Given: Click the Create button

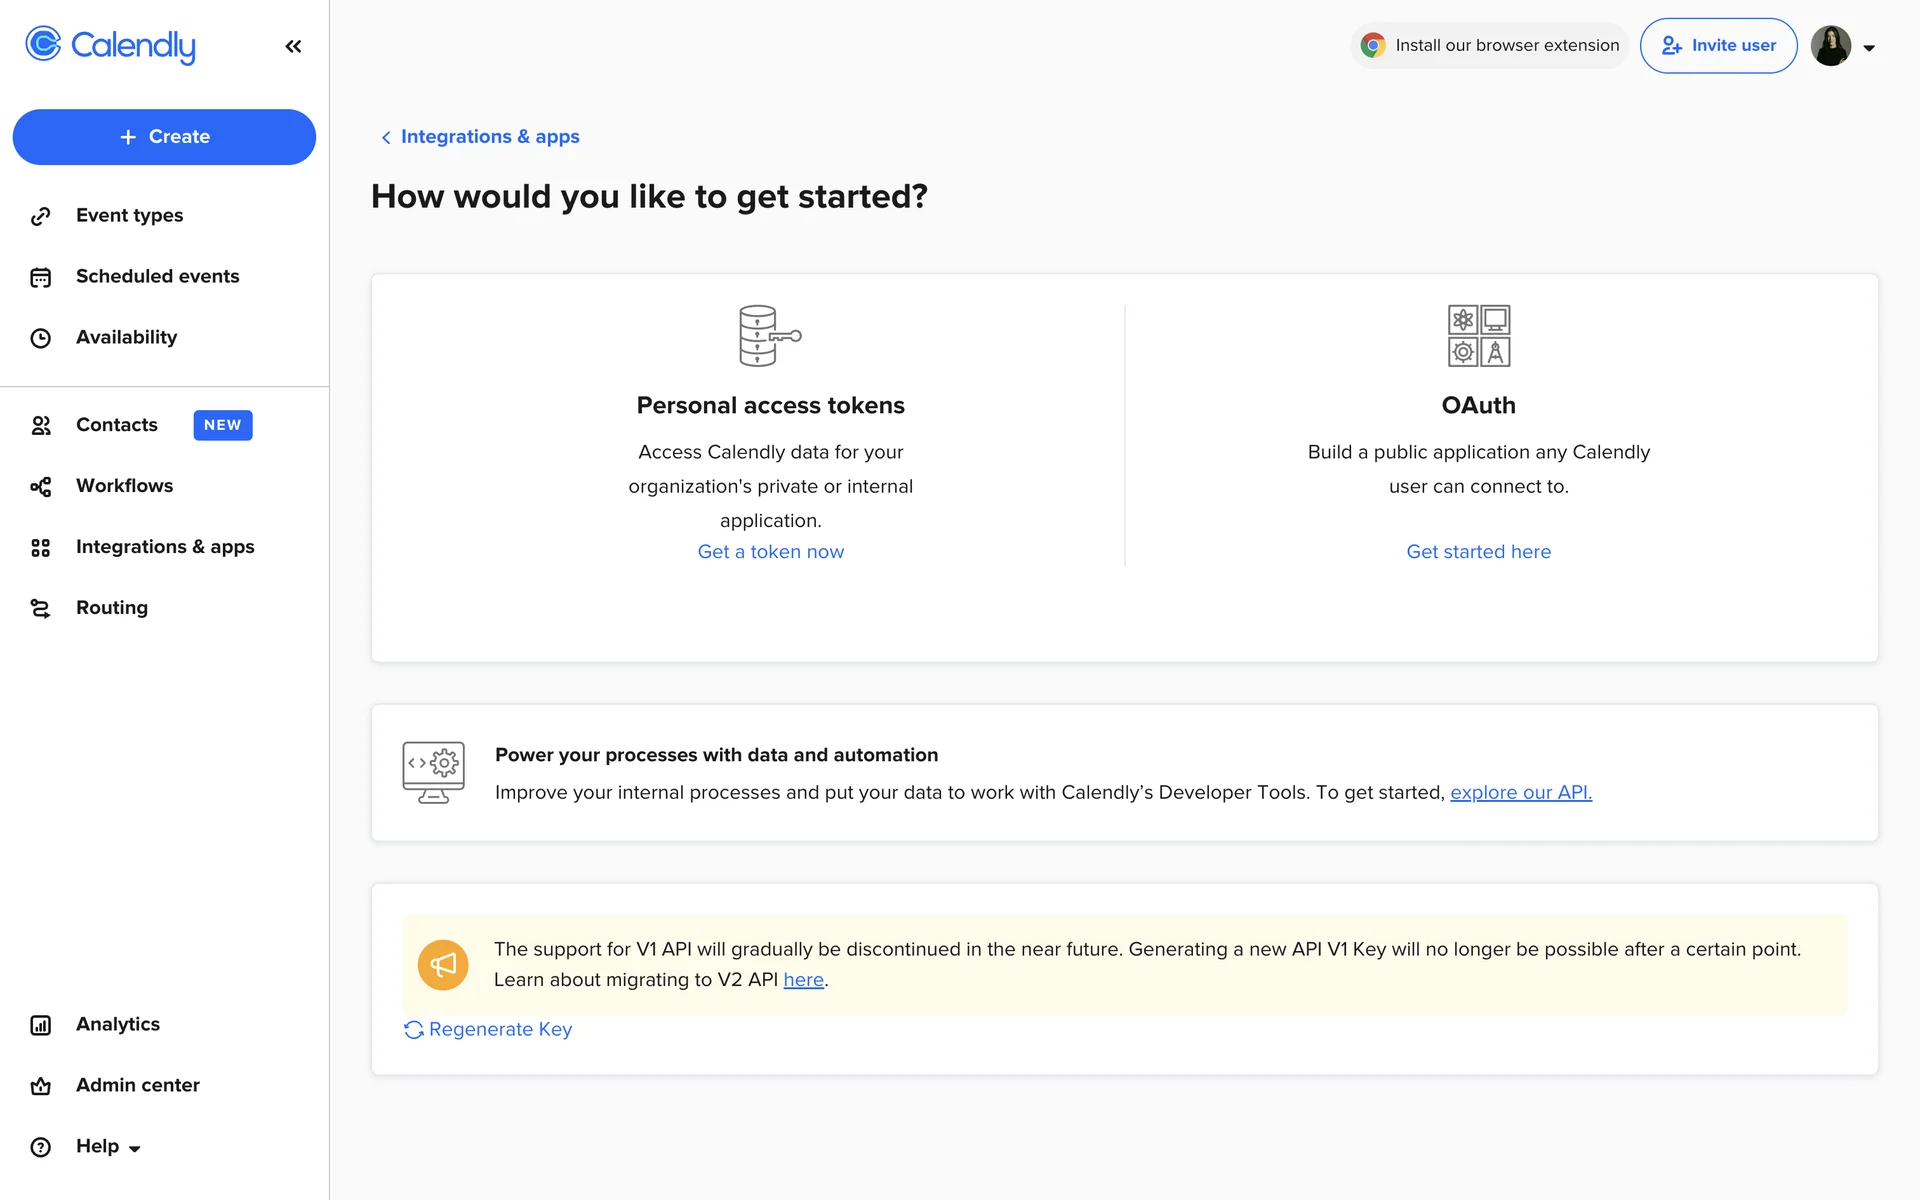Looking at the screenshot, I should [164, 137].
